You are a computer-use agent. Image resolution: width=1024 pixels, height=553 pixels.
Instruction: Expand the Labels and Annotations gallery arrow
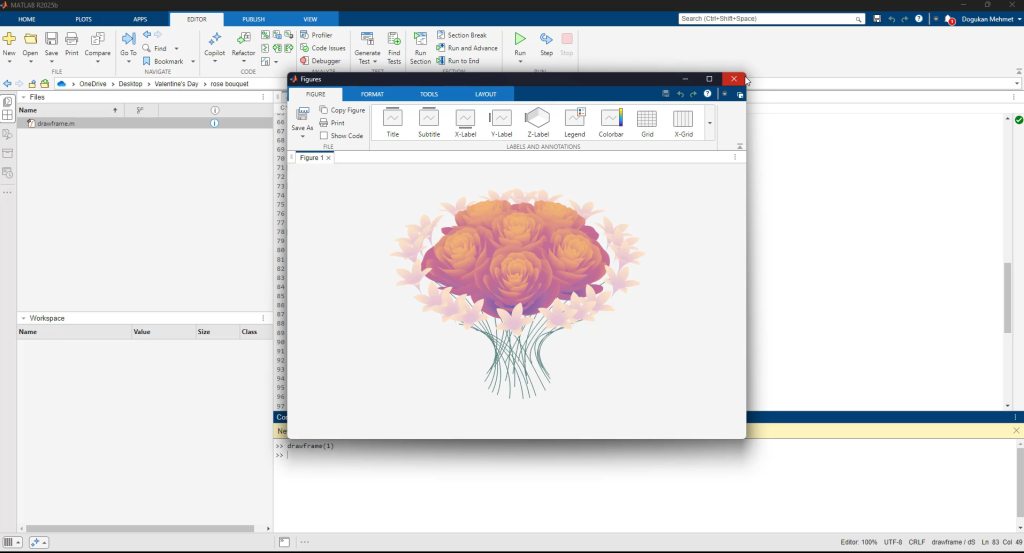click(x=710, y=123)
